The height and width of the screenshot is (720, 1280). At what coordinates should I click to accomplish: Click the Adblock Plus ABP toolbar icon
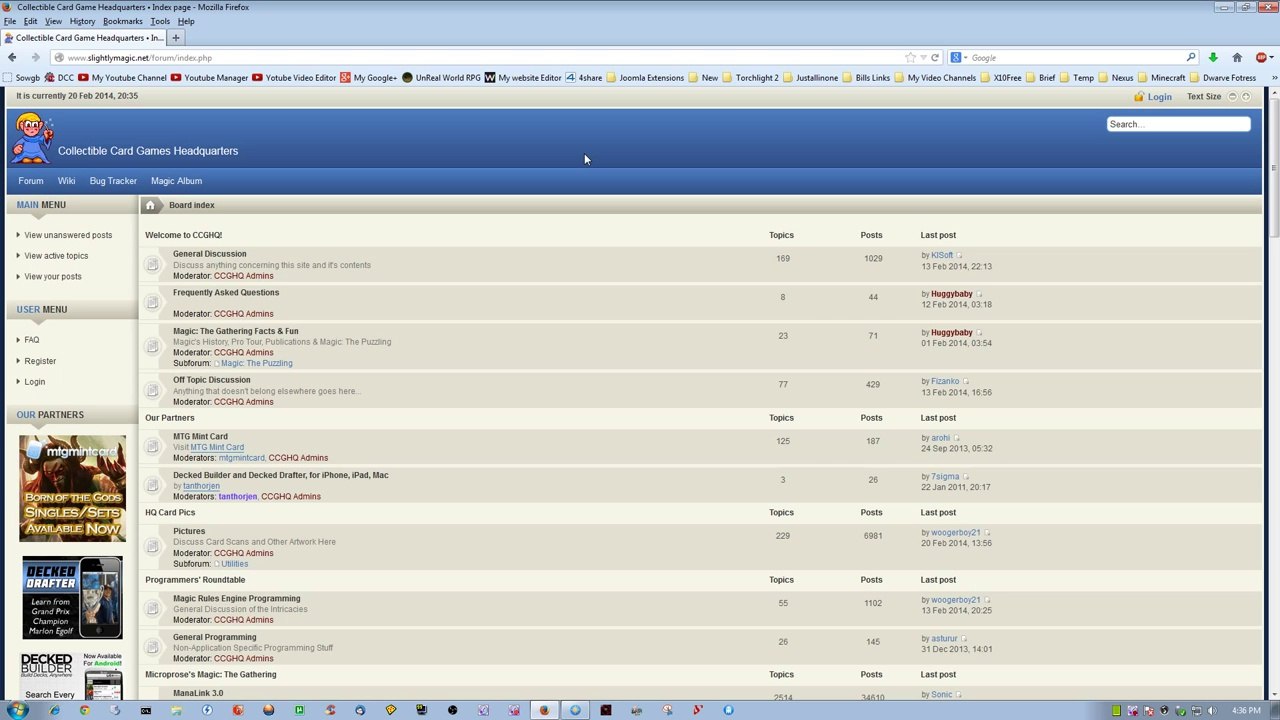(x=1261, y=58)
